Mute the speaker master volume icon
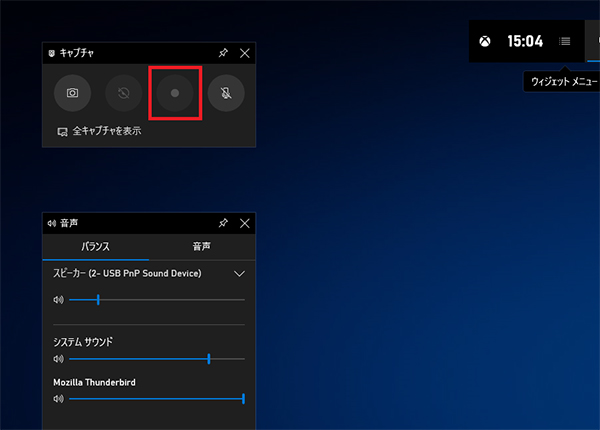The height and width of the screenshot is (430, 600). (59, 300)
